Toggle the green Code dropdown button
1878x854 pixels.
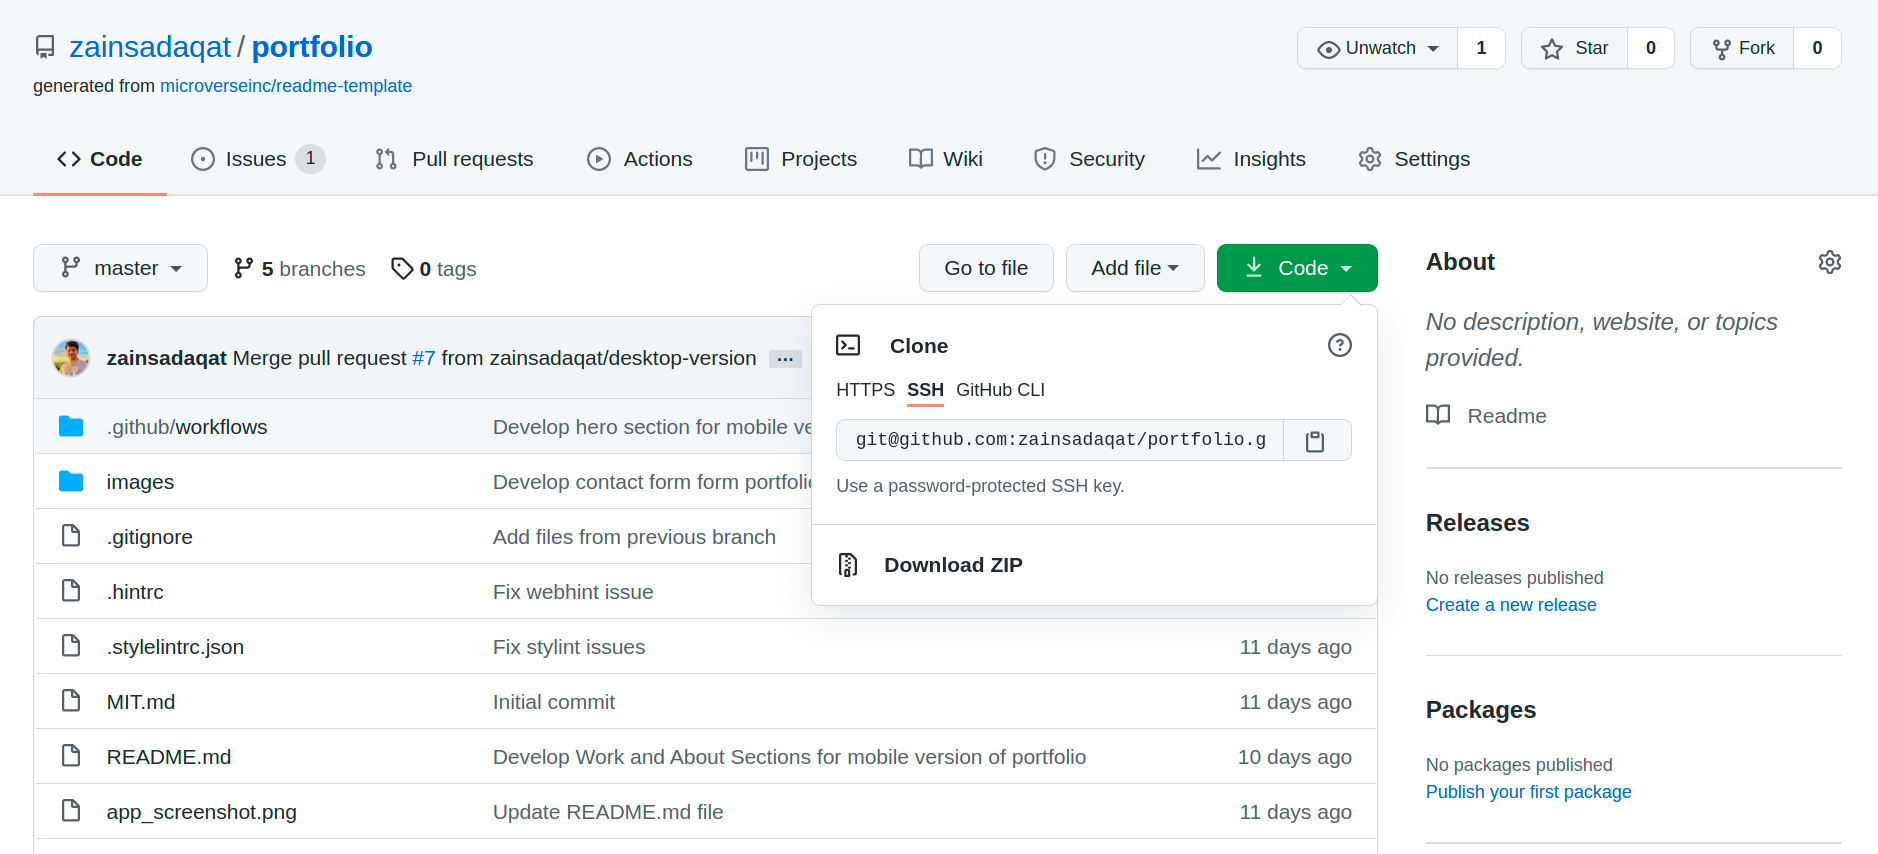point(1297,268)
